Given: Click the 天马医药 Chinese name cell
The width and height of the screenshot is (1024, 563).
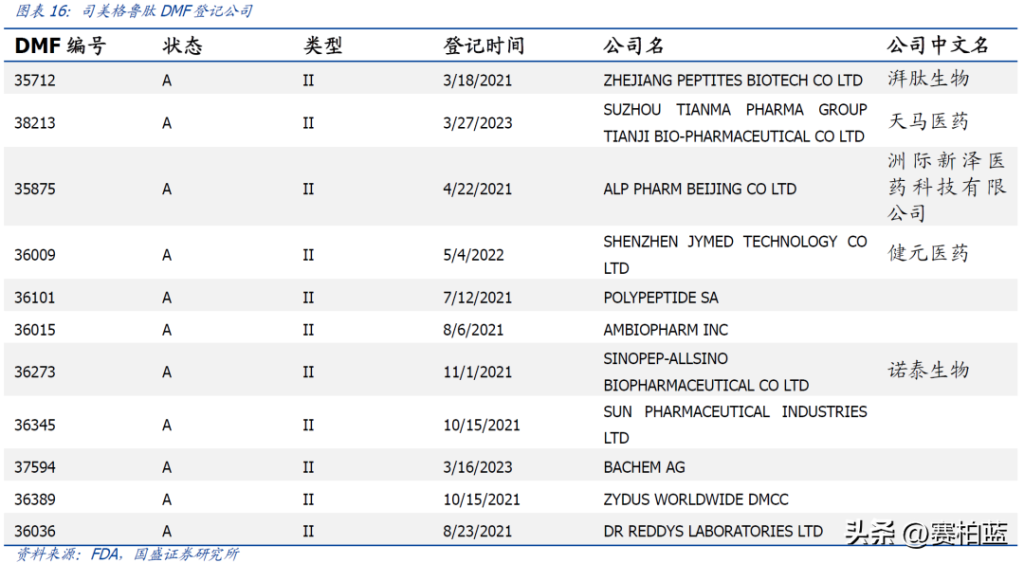Looking at the screenshot, I should 928,122.
